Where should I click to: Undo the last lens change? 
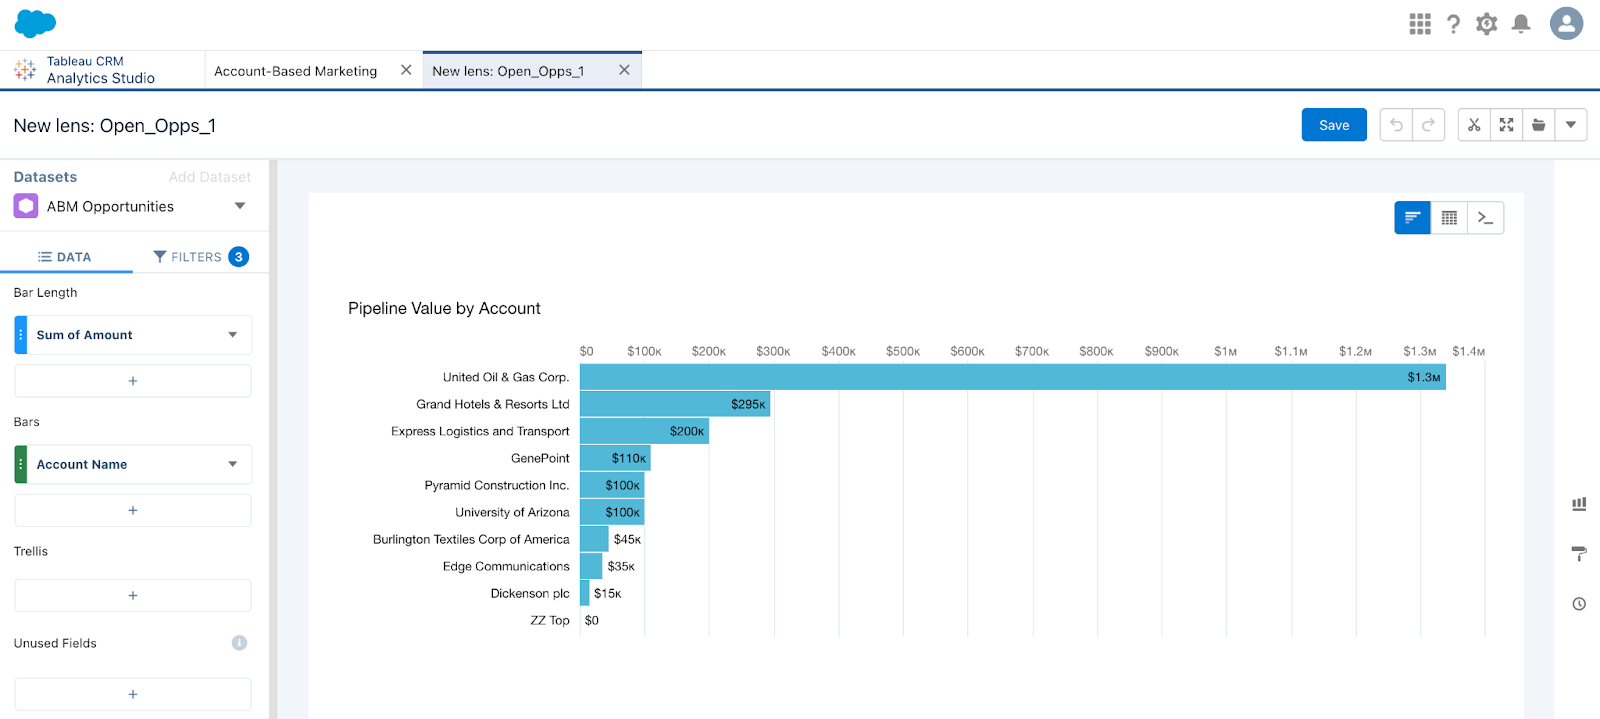click(1396, 125)
